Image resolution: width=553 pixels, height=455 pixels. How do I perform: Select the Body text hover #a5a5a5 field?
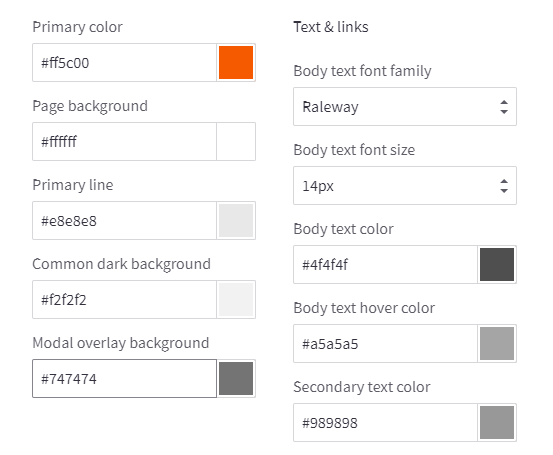[x=385, y=344]
